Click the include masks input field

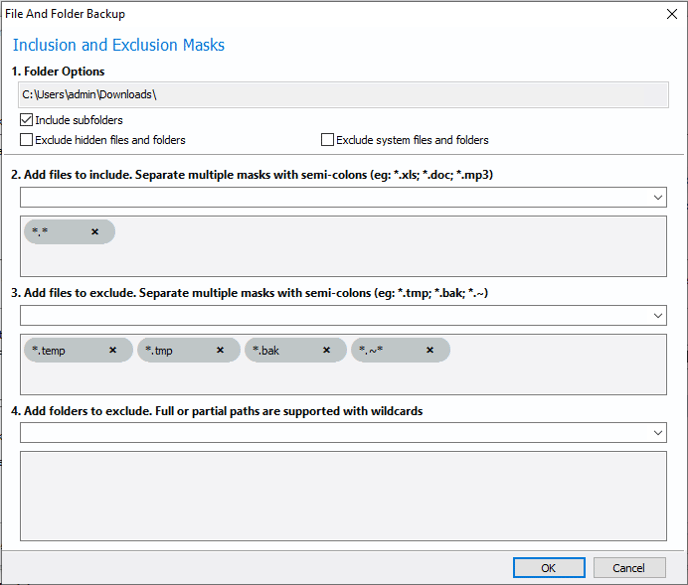(335, 197)
